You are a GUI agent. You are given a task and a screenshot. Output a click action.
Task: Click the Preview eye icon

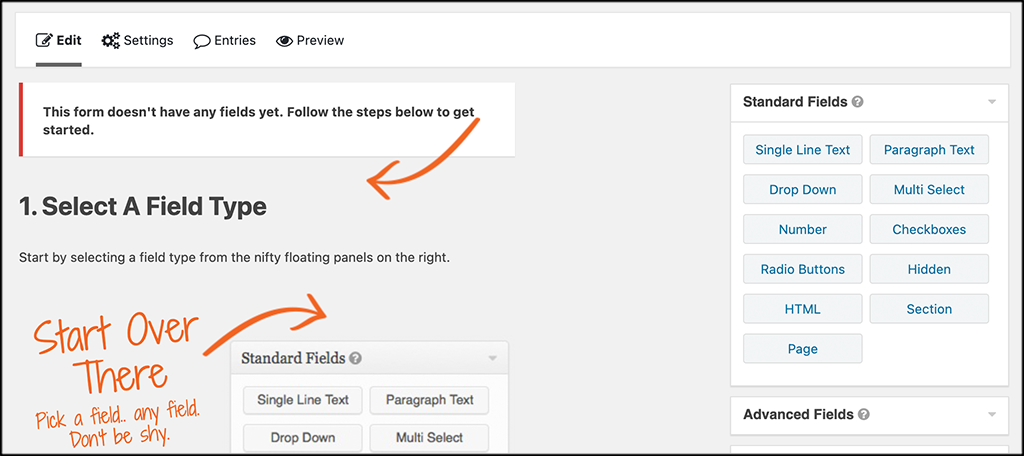[284, 41]
